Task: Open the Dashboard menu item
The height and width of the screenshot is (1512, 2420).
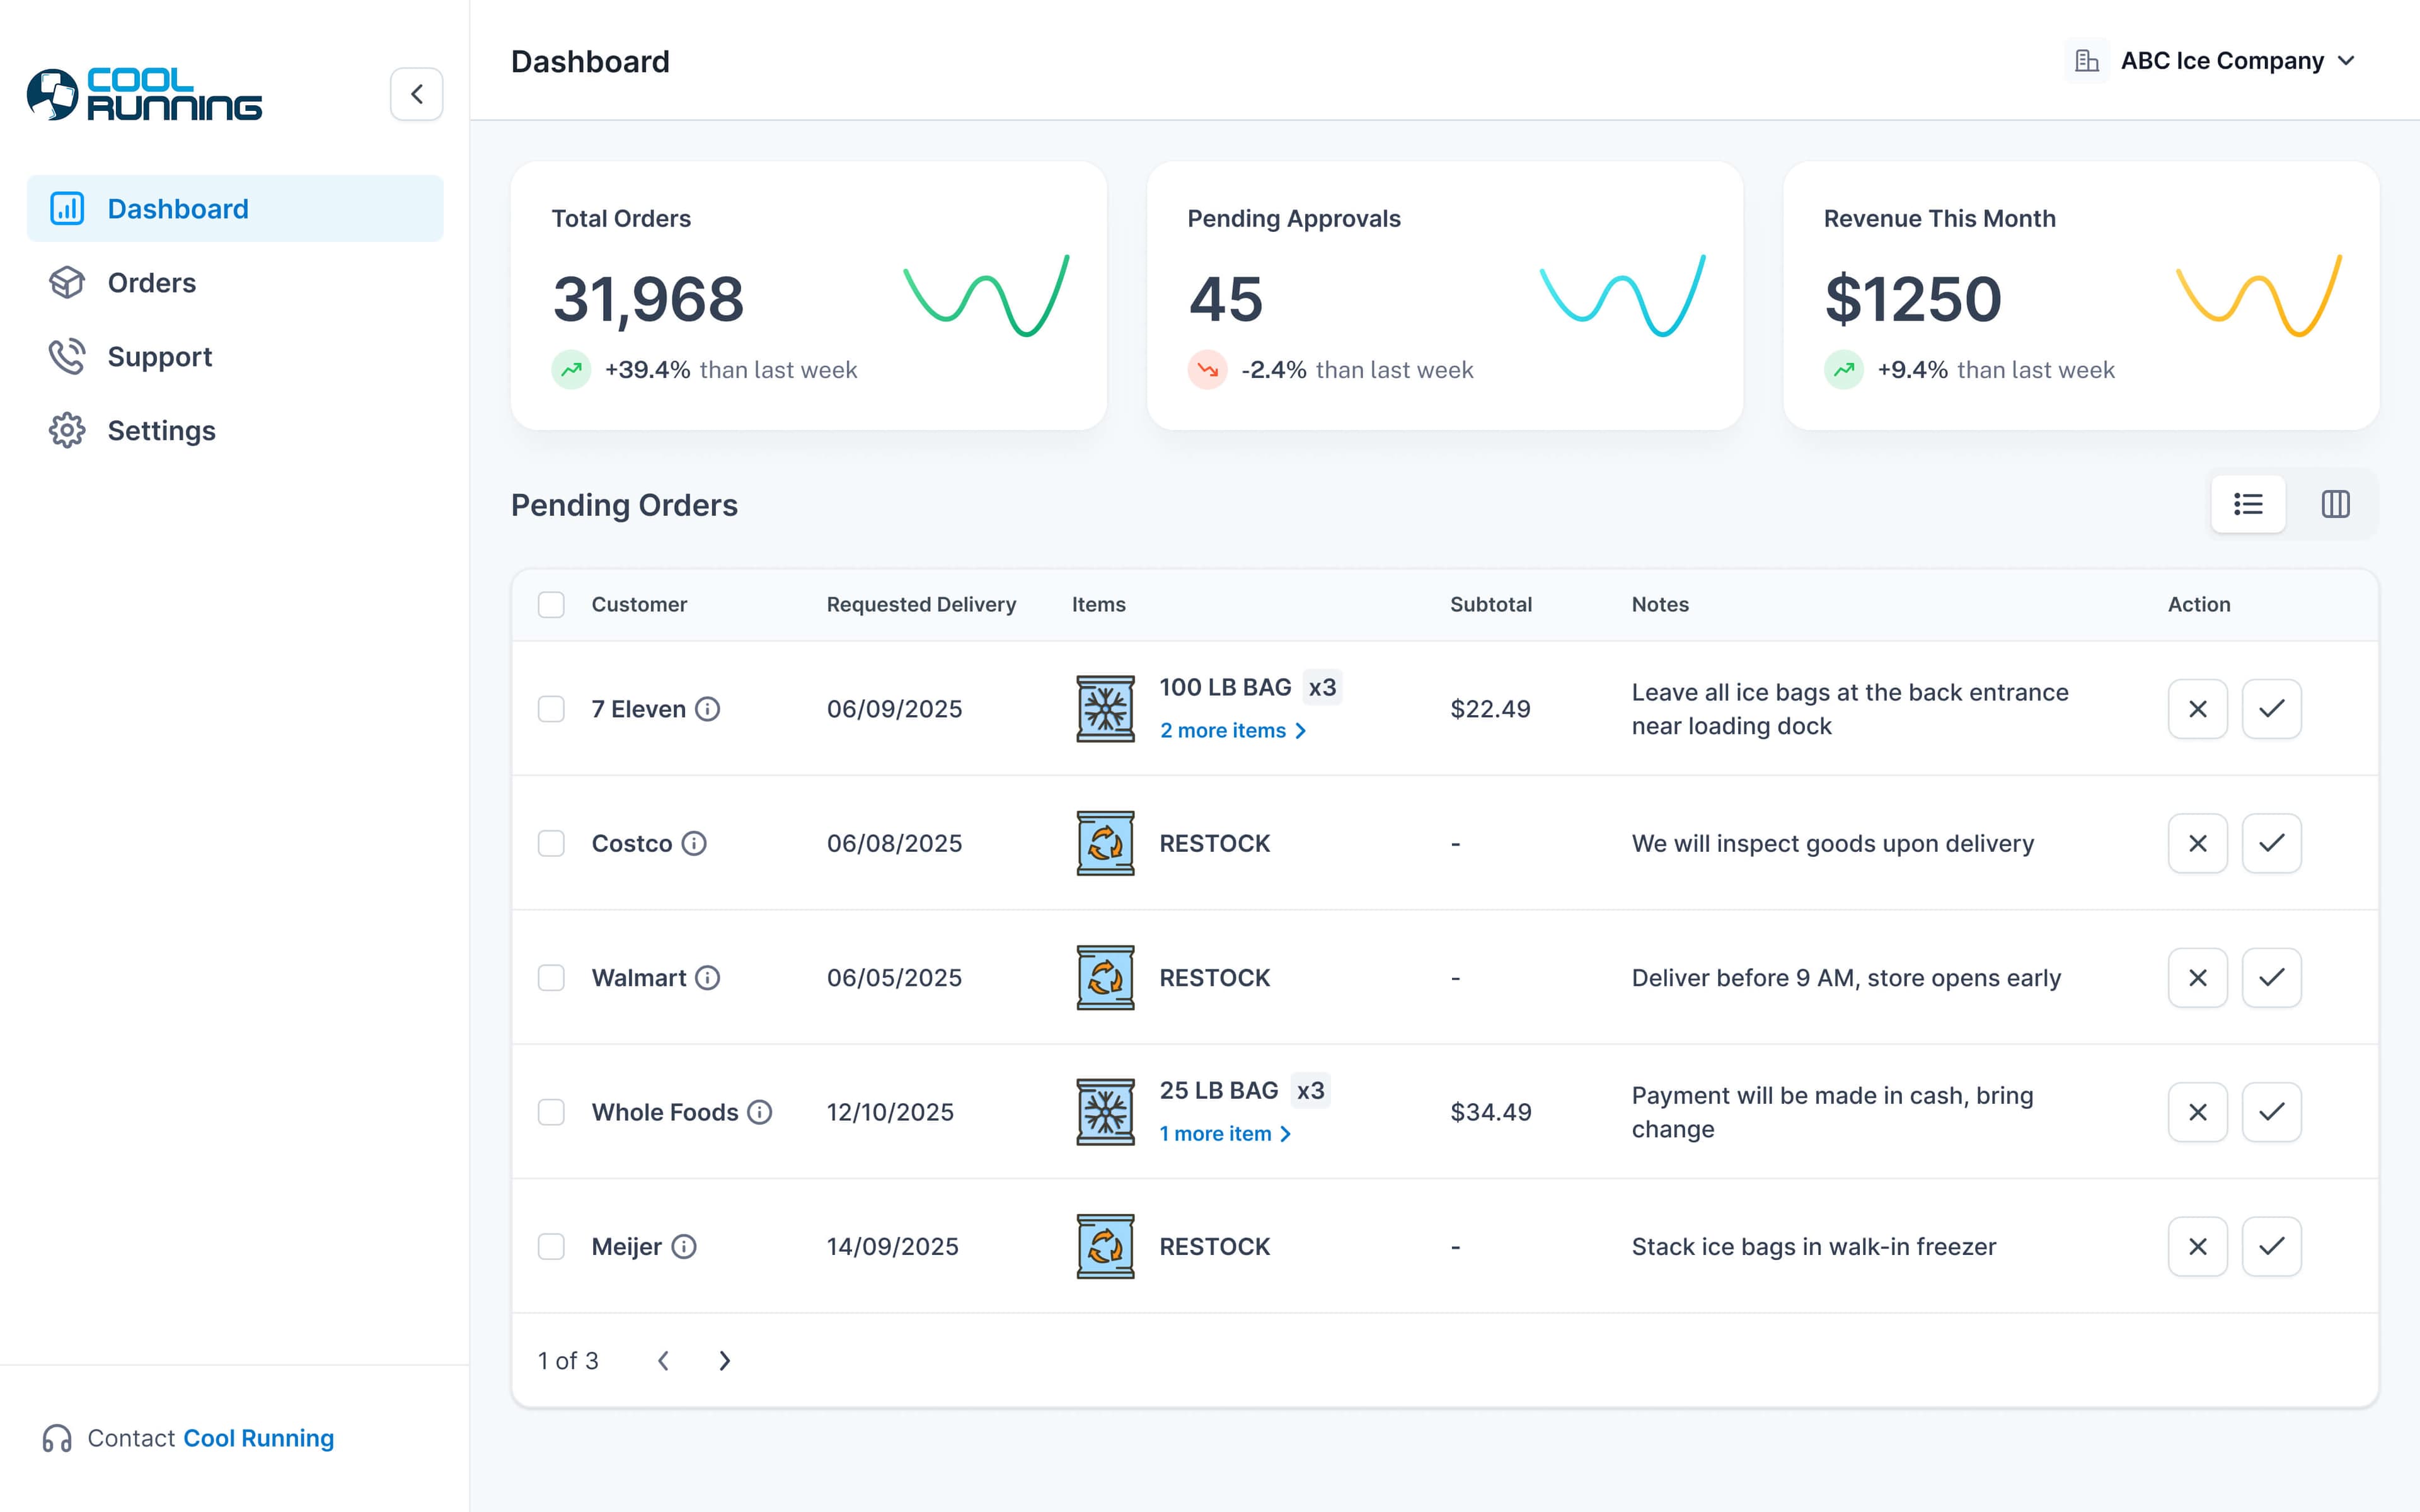Action: click(235, 208)
